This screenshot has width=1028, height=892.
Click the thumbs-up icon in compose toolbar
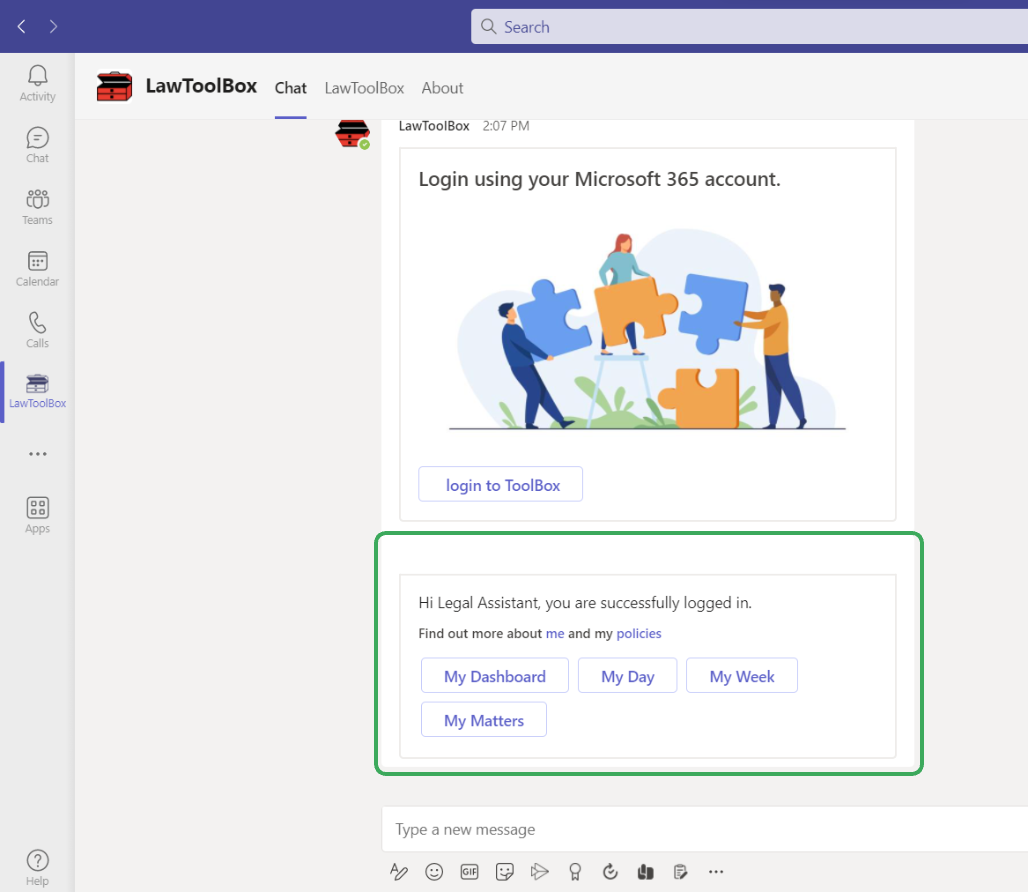(646, 872)
